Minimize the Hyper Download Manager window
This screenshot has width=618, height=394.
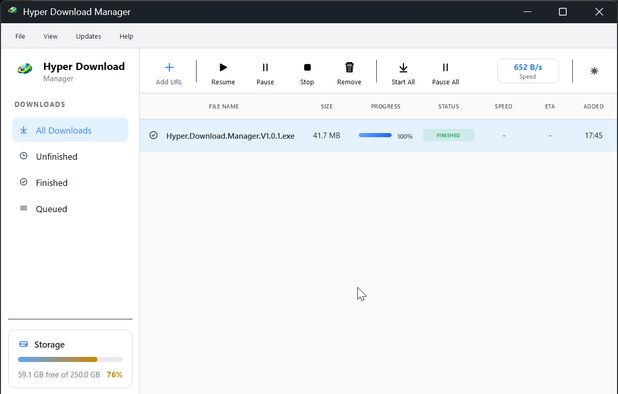pos(527,12)
